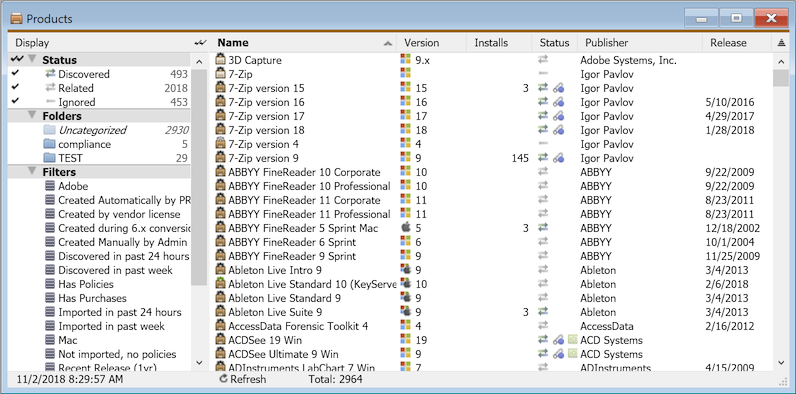The height and width of the screenshot is (394, 796).
Task: Click the green purchase icon in the ACDSee Ultimate 9 Win row
Action: (573, 353)
